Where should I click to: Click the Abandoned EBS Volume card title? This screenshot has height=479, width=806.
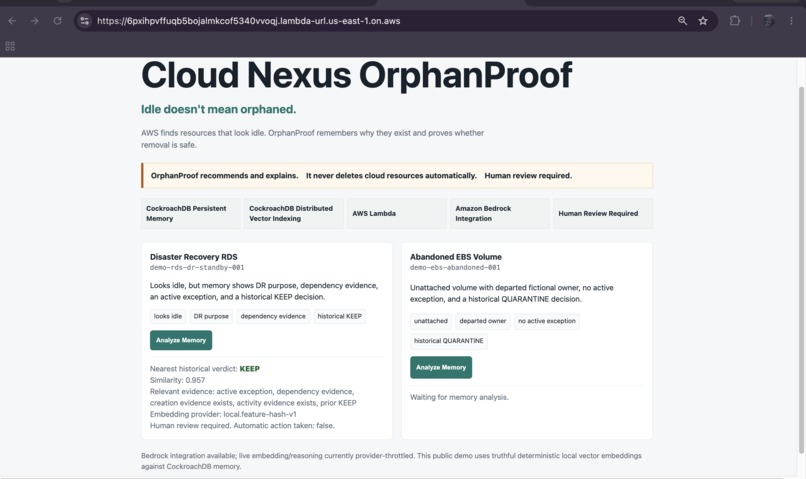456,256
